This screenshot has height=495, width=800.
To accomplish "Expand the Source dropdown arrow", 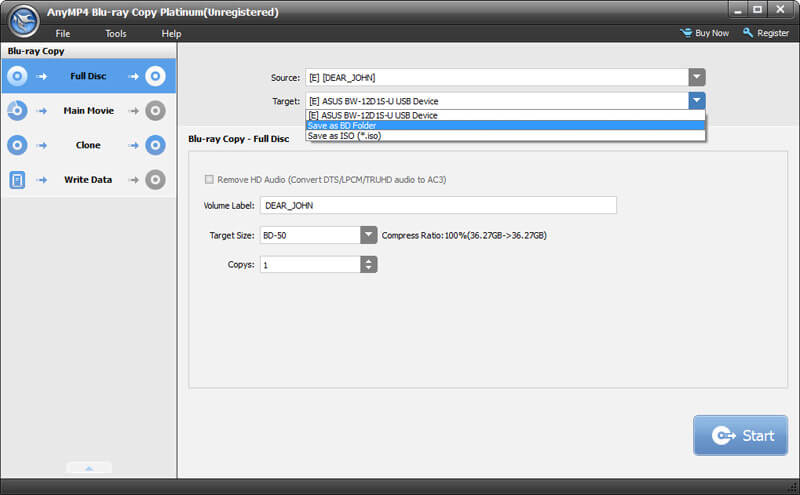I will 696,77.
